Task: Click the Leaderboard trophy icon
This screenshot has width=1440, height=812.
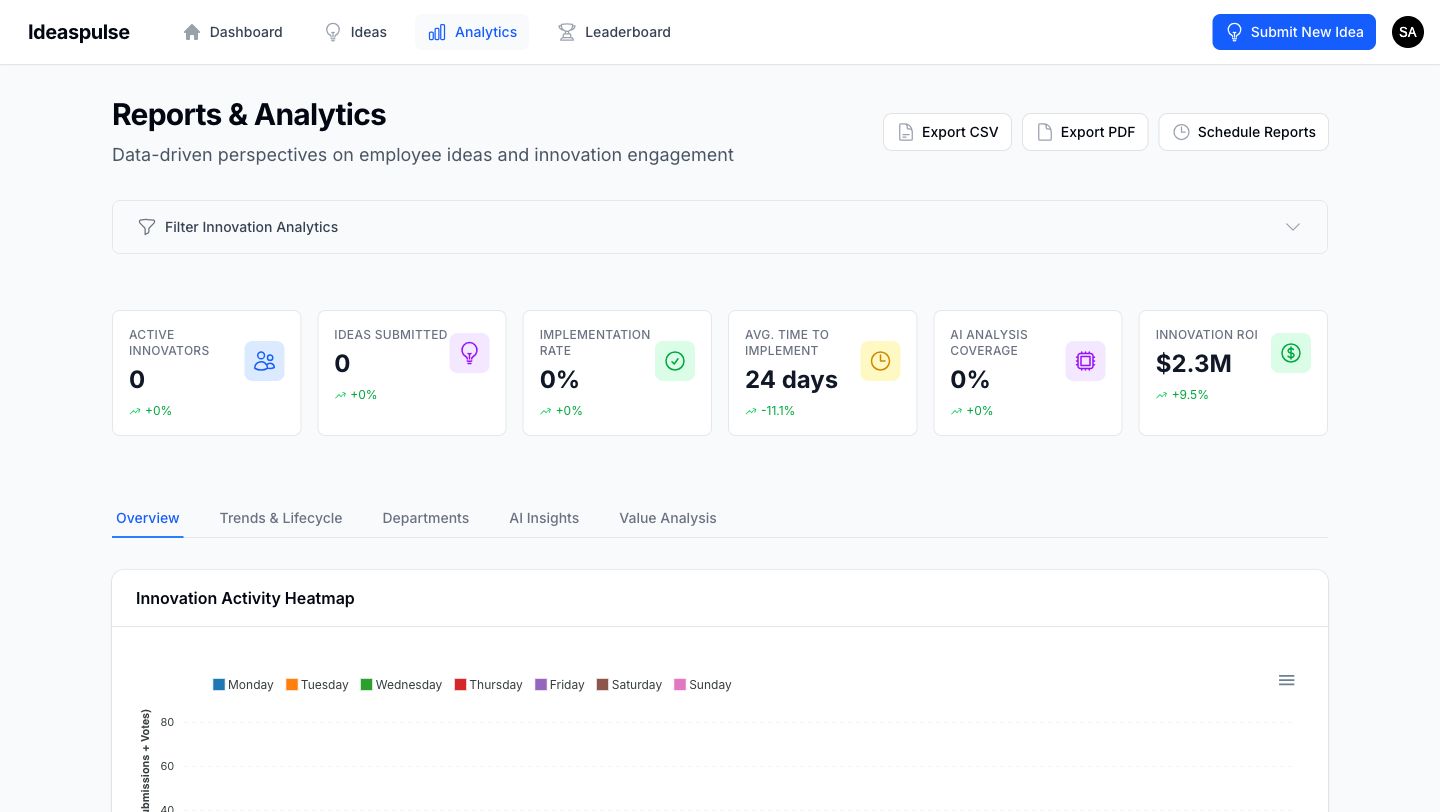Action: (567, 32)
